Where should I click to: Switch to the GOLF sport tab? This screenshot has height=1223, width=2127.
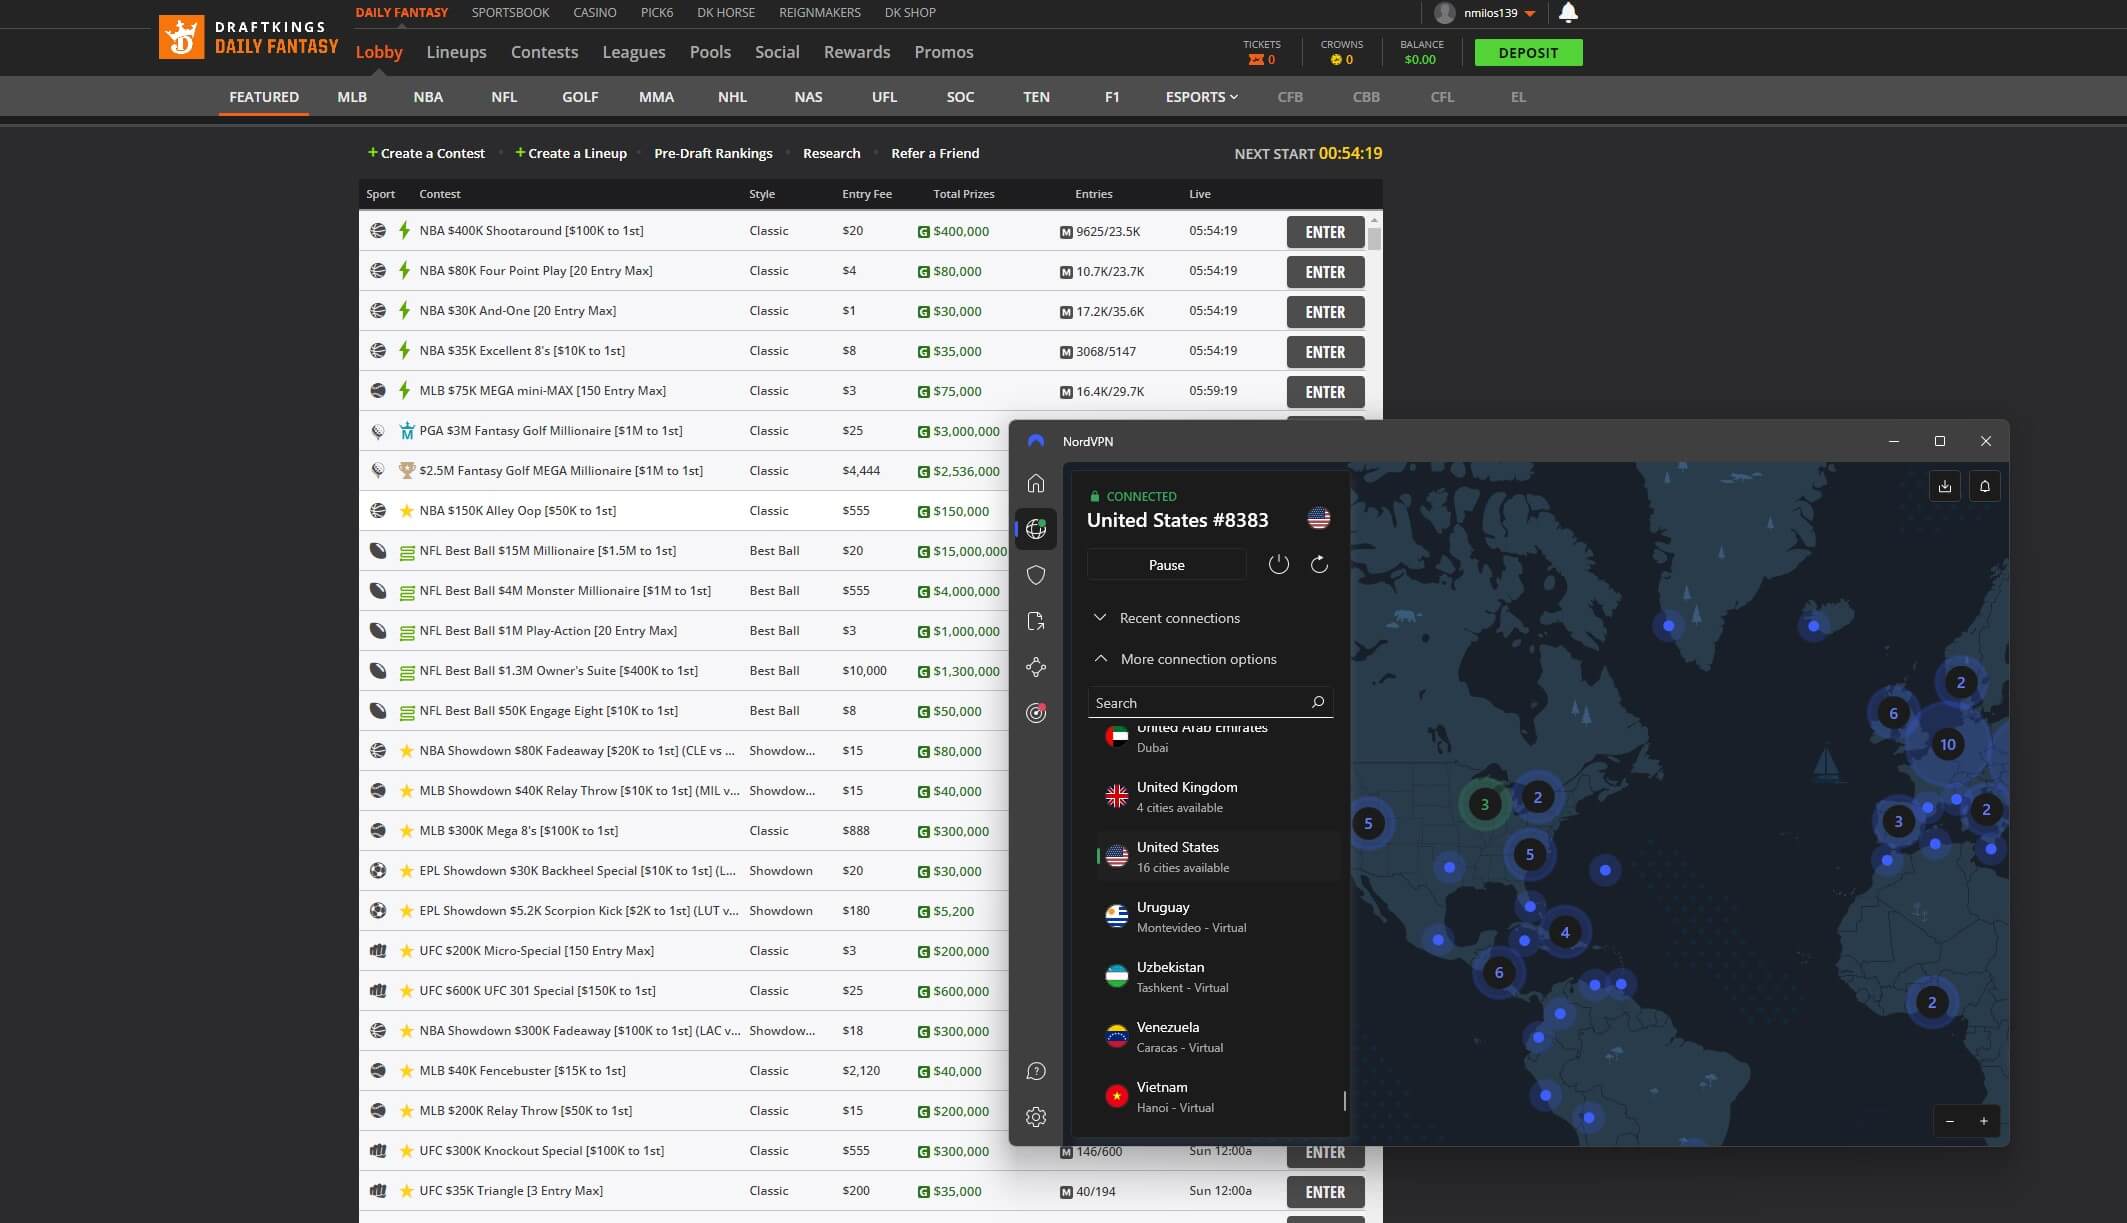580,97
